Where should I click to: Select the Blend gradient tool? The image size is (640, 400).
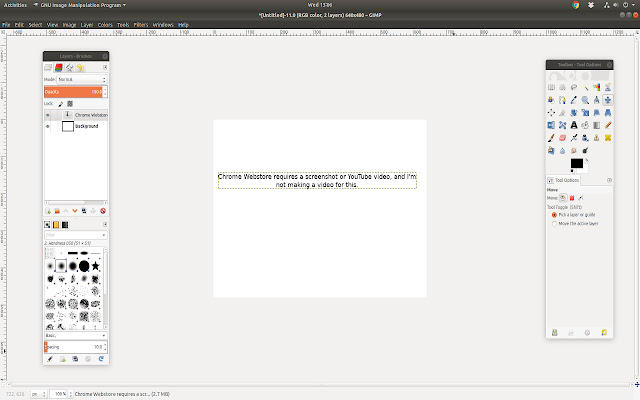(x=597, y=125)
